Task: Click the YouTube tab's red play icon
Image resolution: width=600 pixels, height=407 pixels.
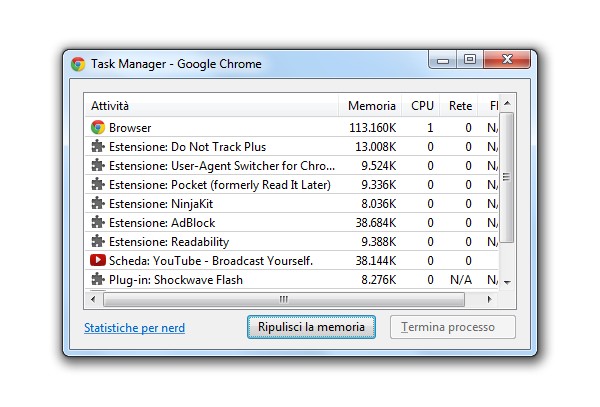Action: pos(98,260)
